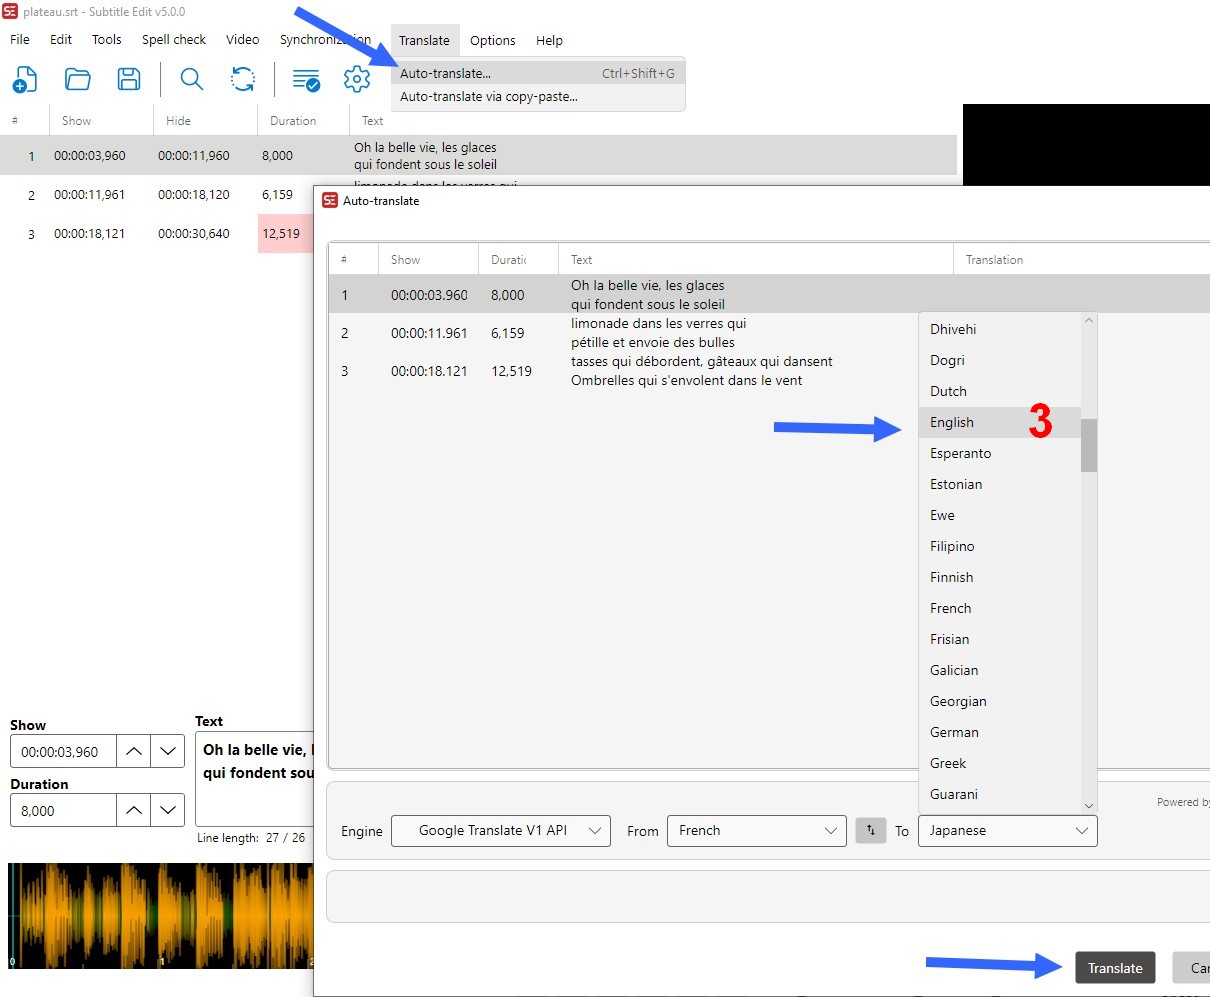Click the subtitle Text edit box

point(254,778)
